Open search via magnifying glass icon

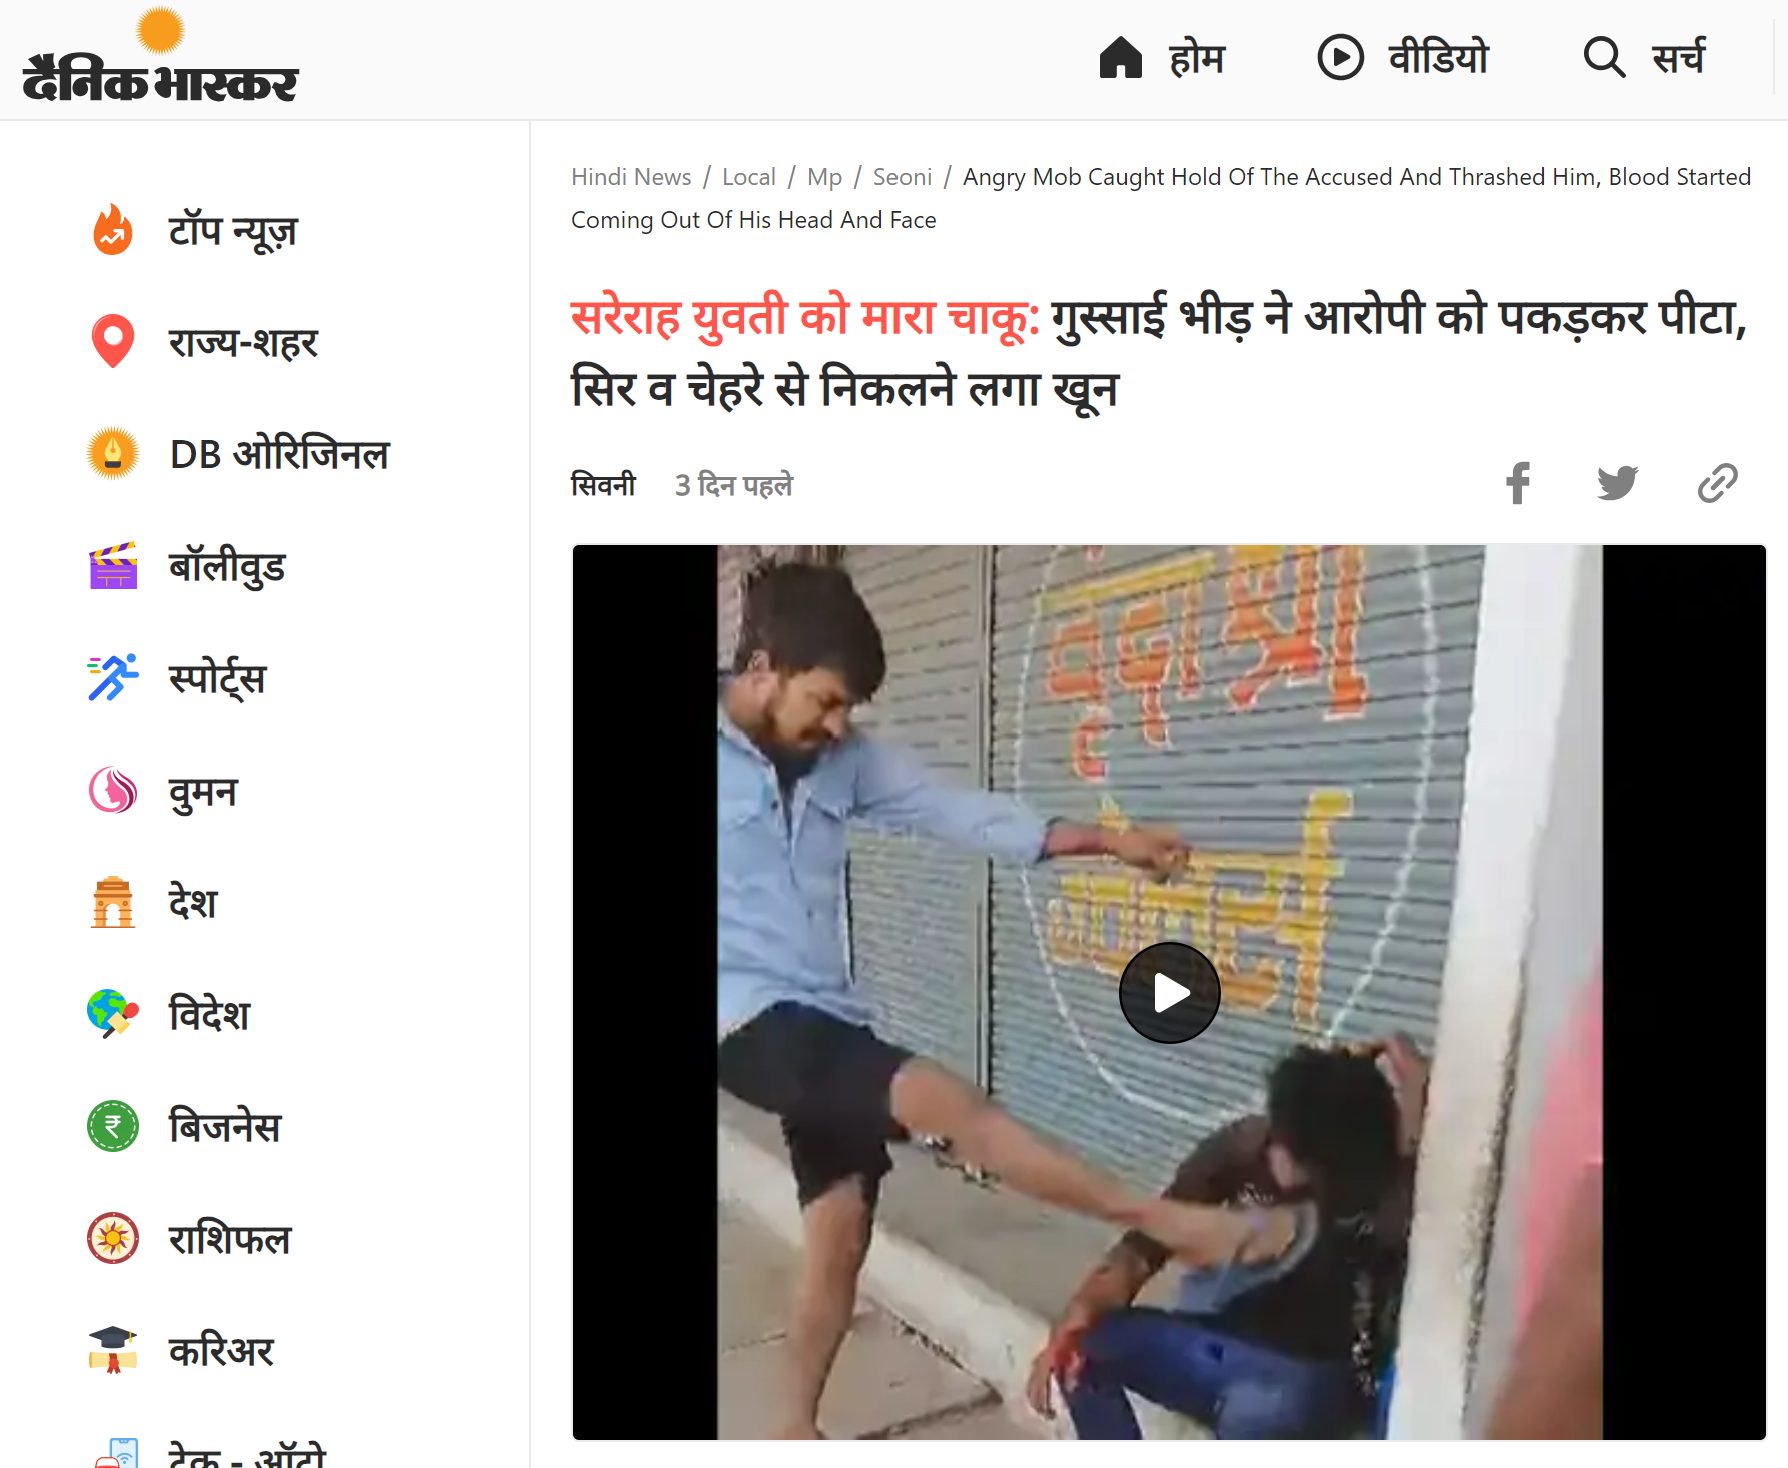pyautogui.click(x=1604, y=57)
